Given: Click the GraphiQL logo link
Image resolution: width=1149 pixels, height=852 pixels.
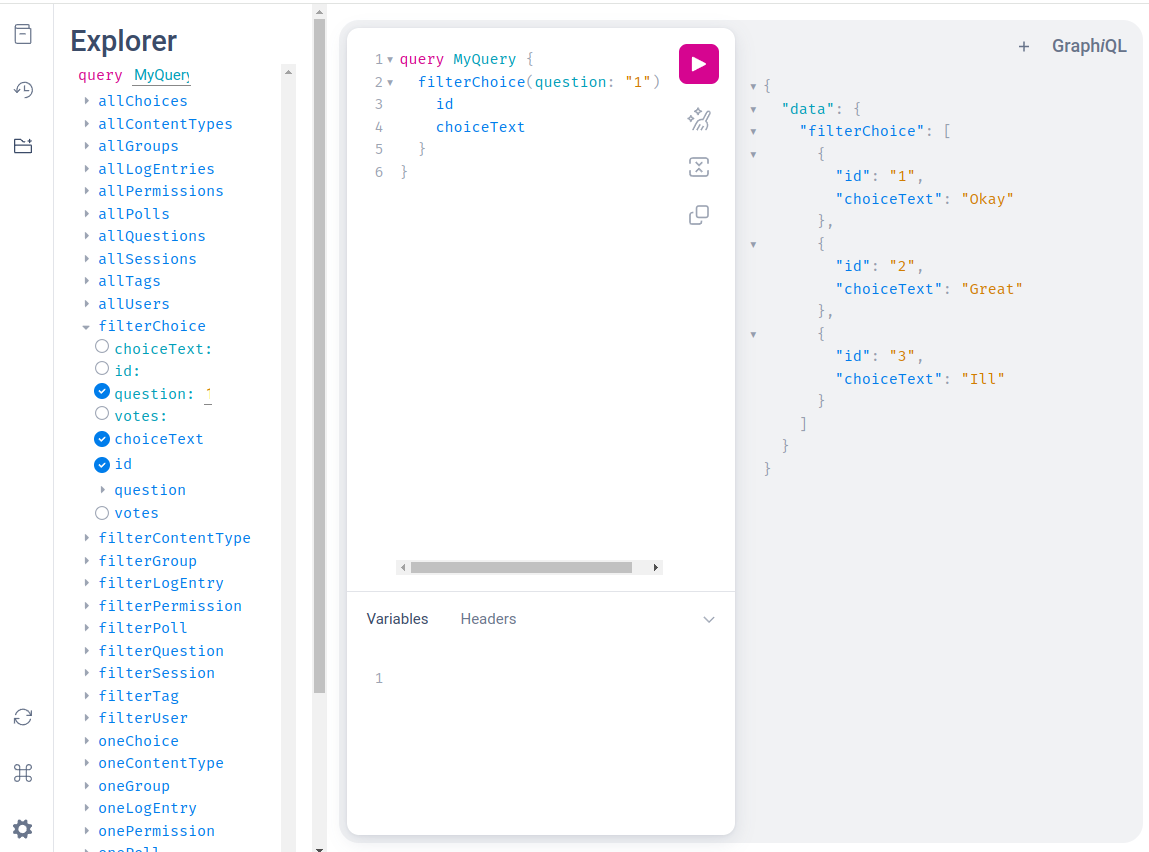Looking at the screenshot, I should [x=1089, y=46].
